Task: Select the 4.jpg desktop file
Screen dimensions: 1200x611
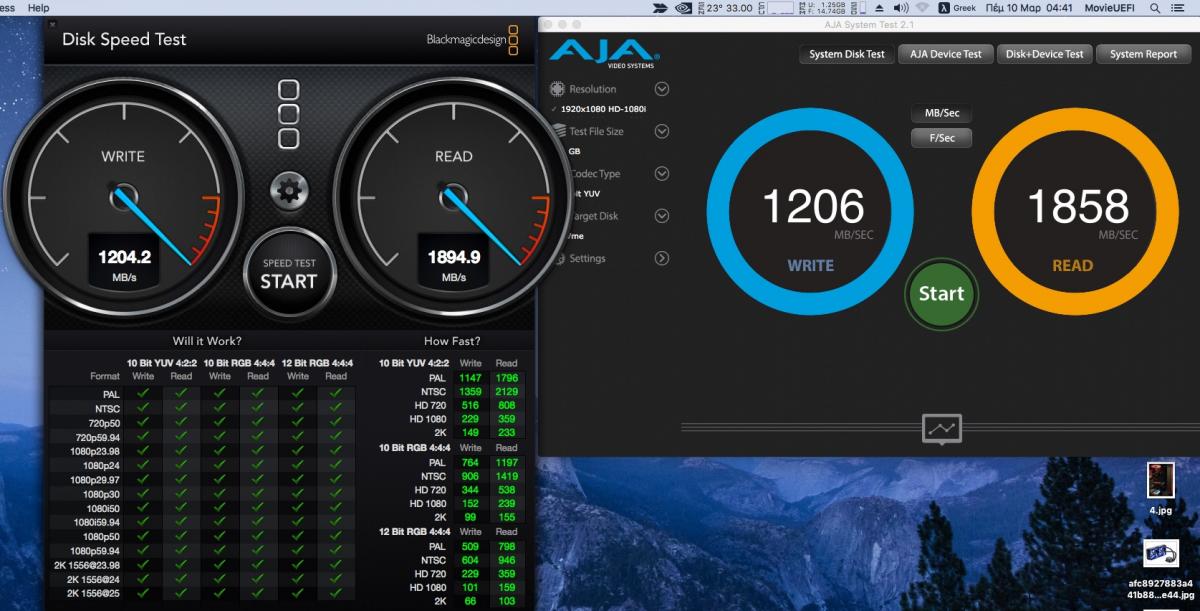Action: pyautogui.click(x=1160, y=488)
